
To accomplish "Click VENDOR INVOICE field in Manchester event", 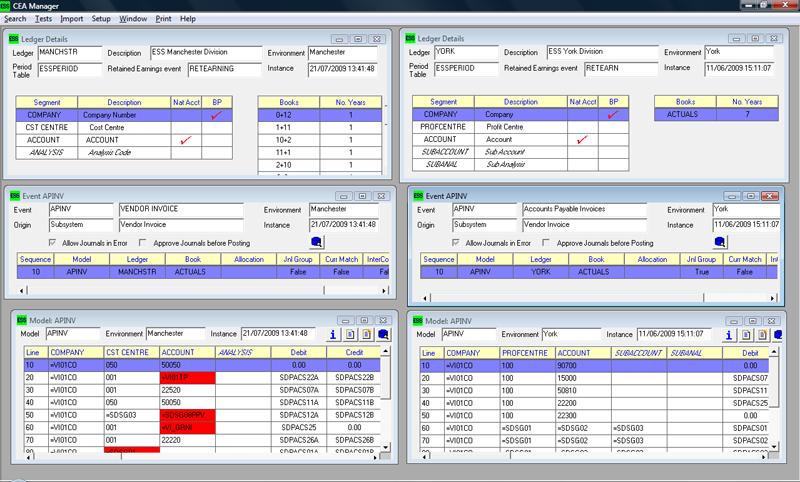I will pos(181,210).
